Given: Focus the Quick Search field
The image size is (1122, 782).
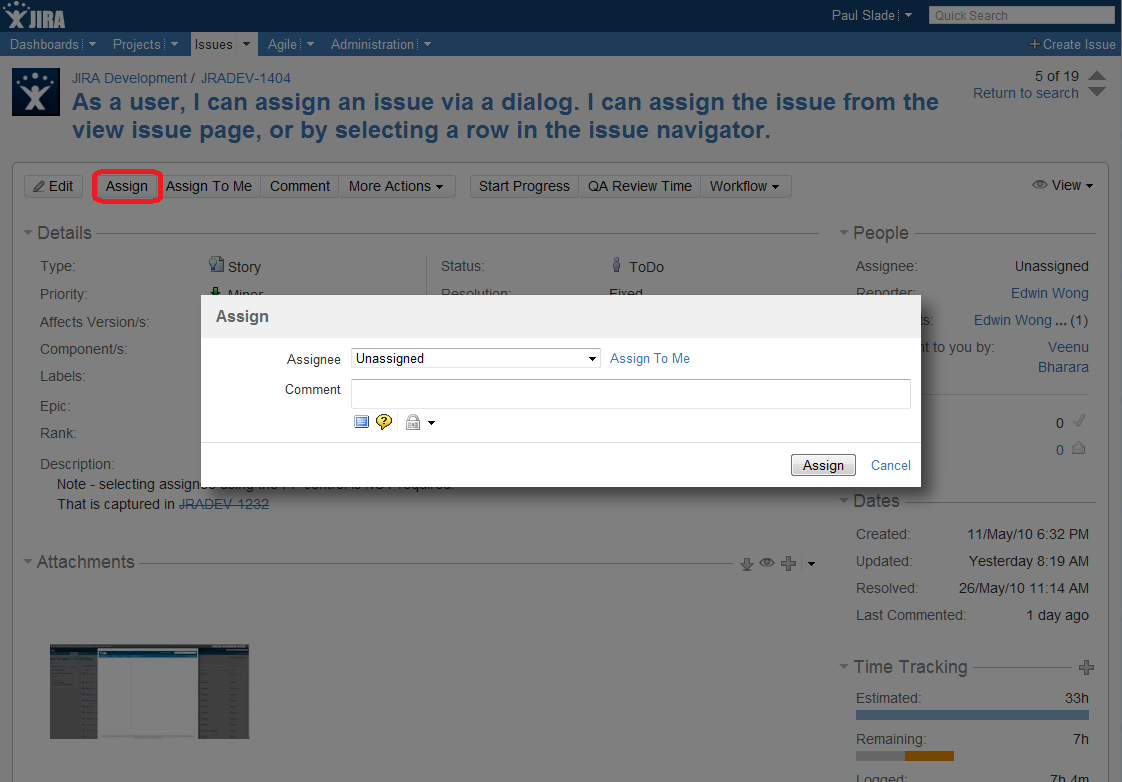Looking at the screenshot, I should [1022, 15].
